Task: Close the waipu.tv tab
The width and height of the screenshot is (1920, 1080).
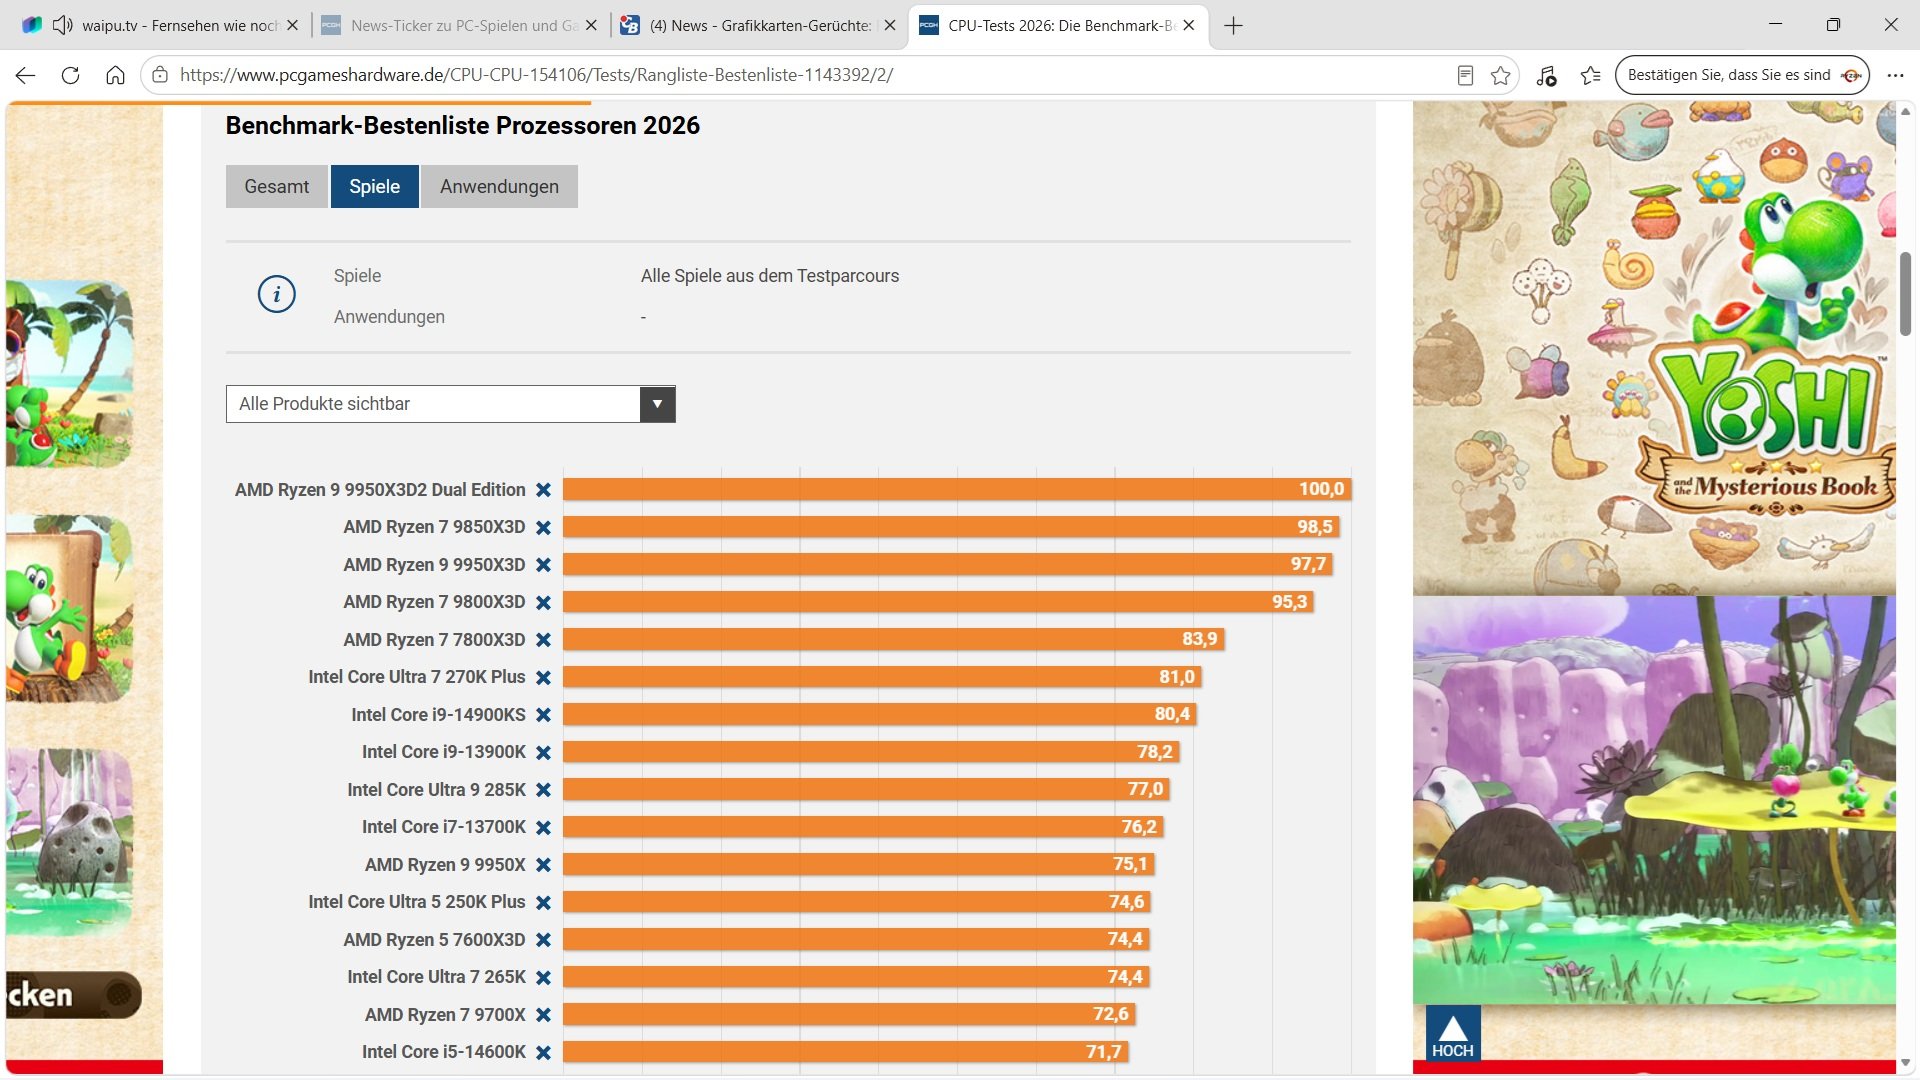Action: click(x=292, y=25)
